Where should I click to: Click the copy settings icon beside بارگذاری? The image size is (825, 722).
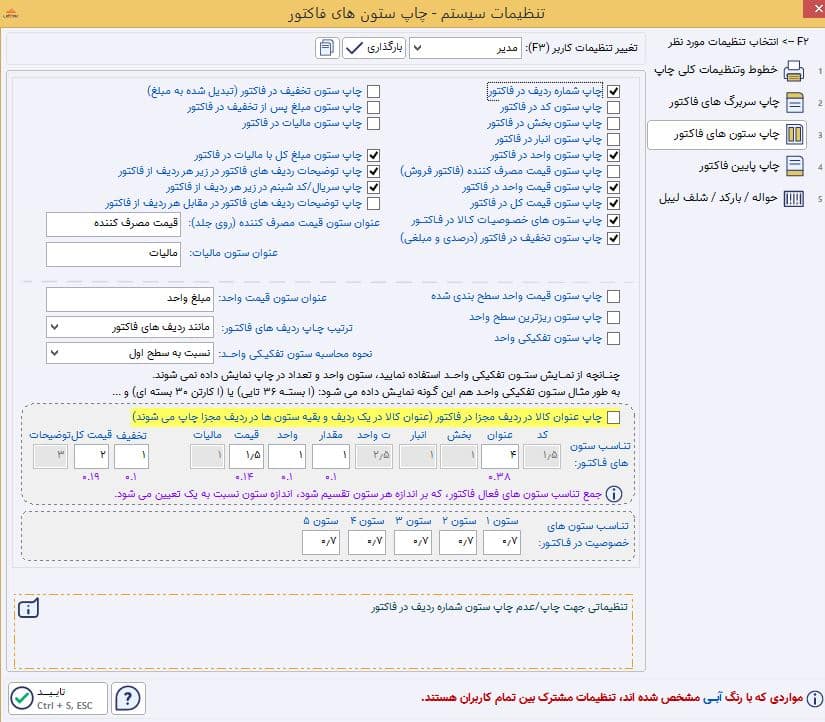click(327, 48)
